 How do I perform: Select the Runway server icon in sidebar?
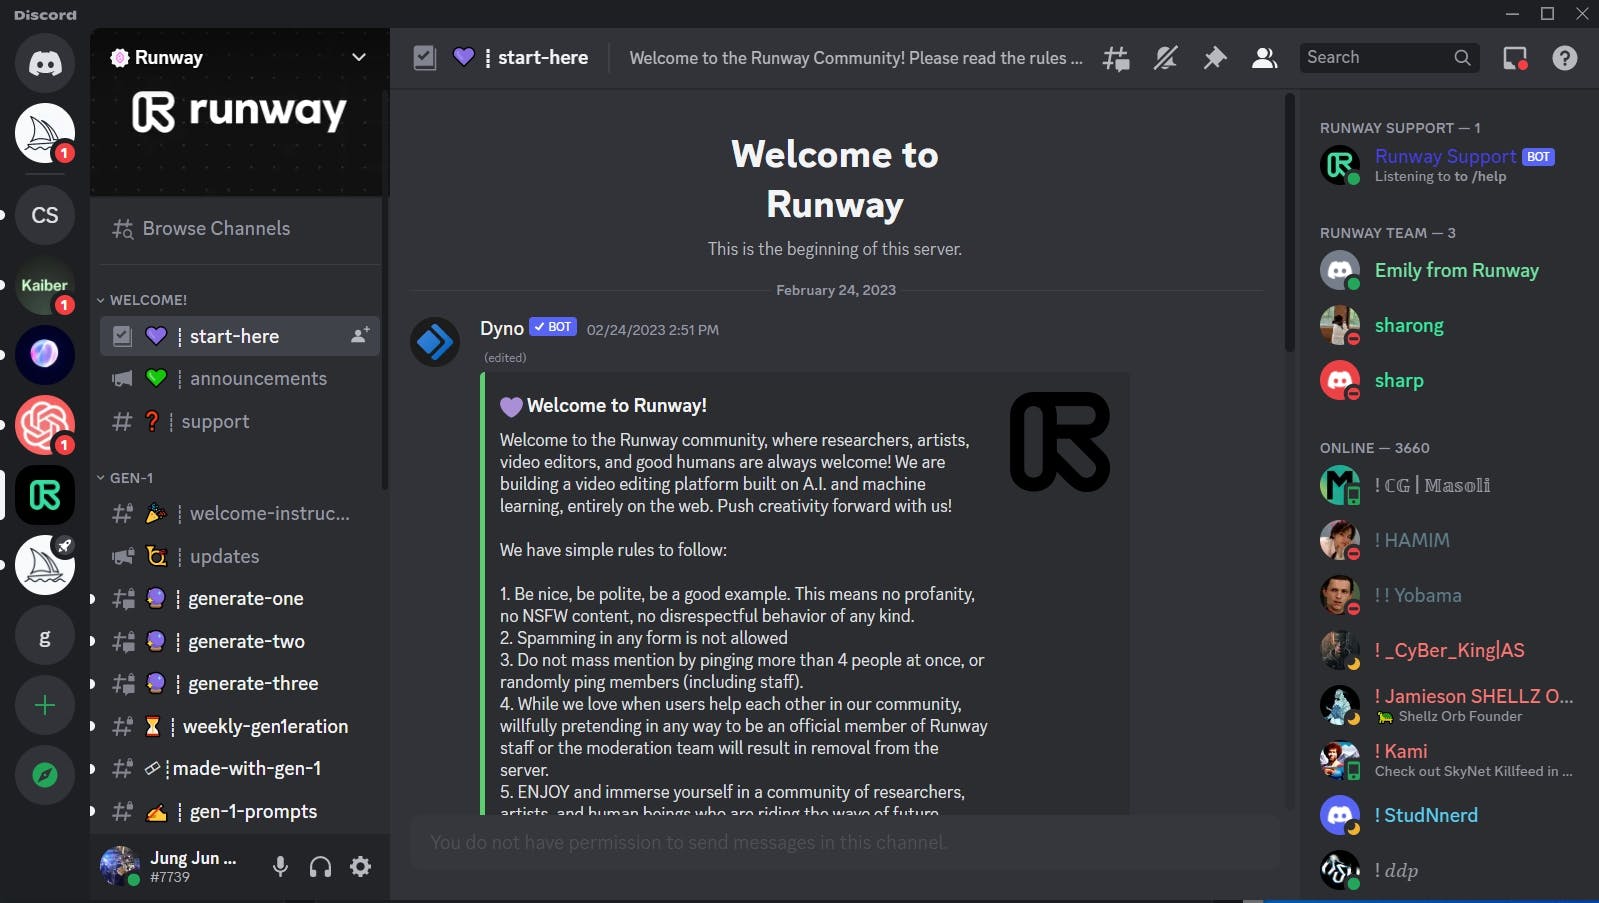tap(45, 495)
